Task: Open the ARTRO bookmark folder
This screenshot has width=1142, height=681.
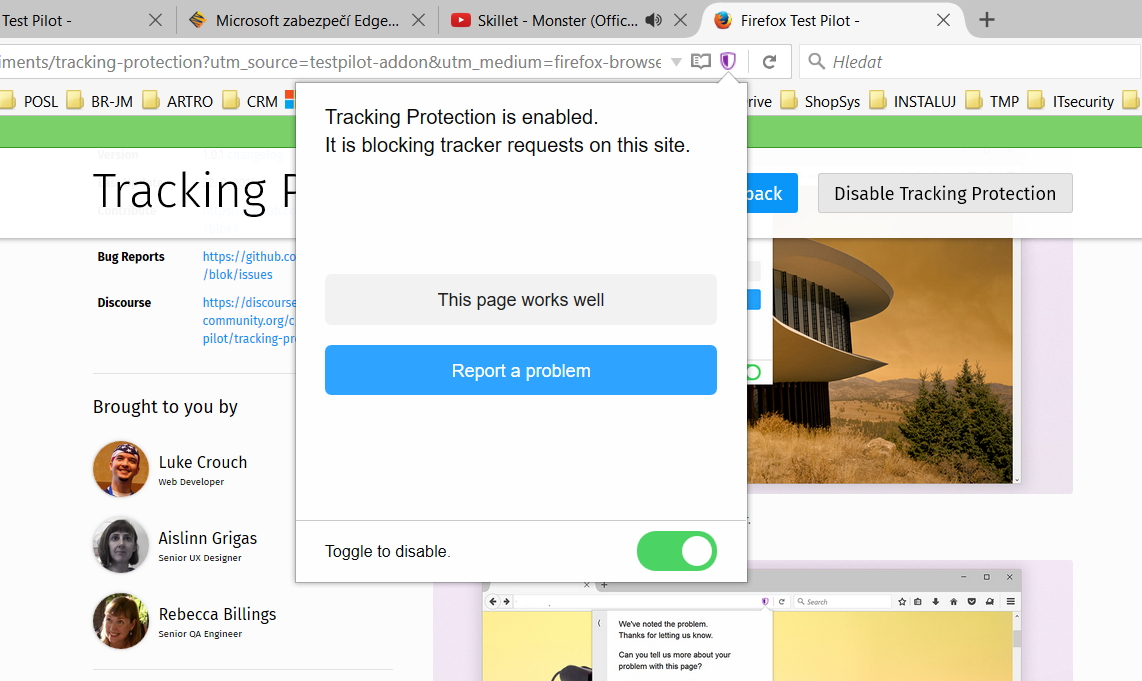Action: pyautogui.click(x=179, y=101)
